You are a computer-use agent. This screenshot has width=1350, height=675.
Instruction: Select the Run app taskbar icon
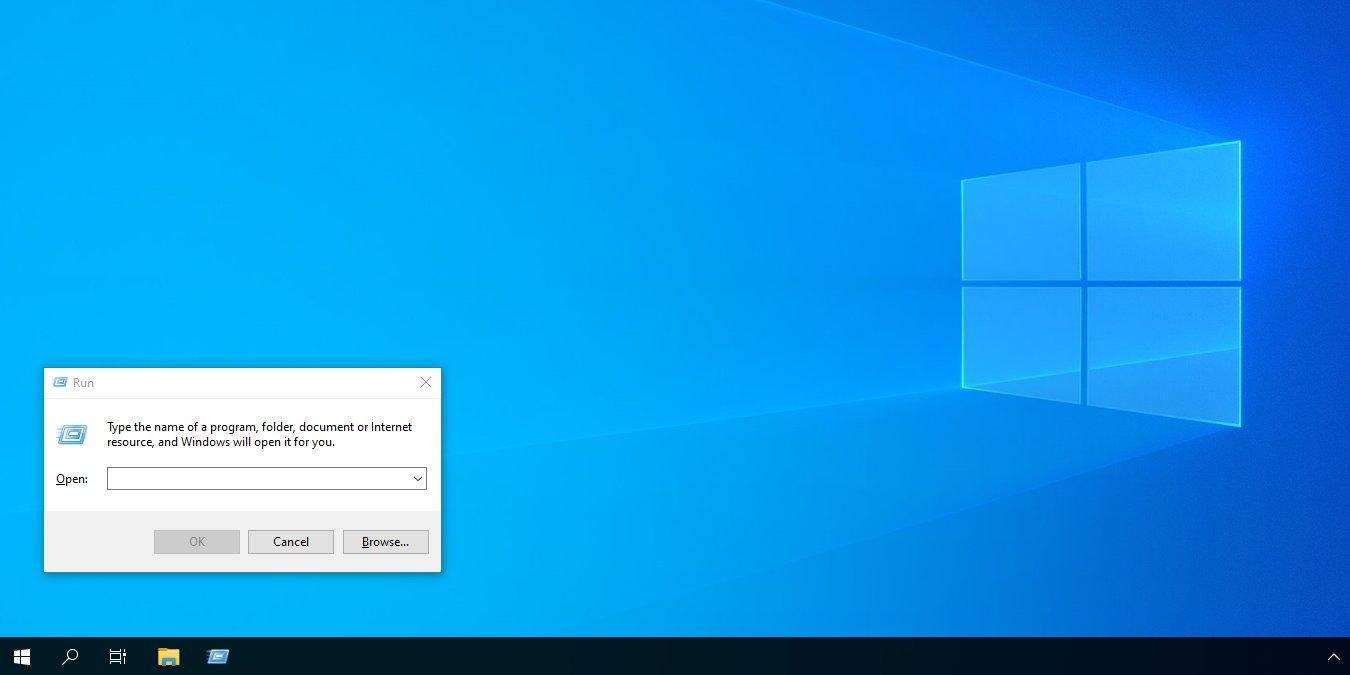coord(218,657)
